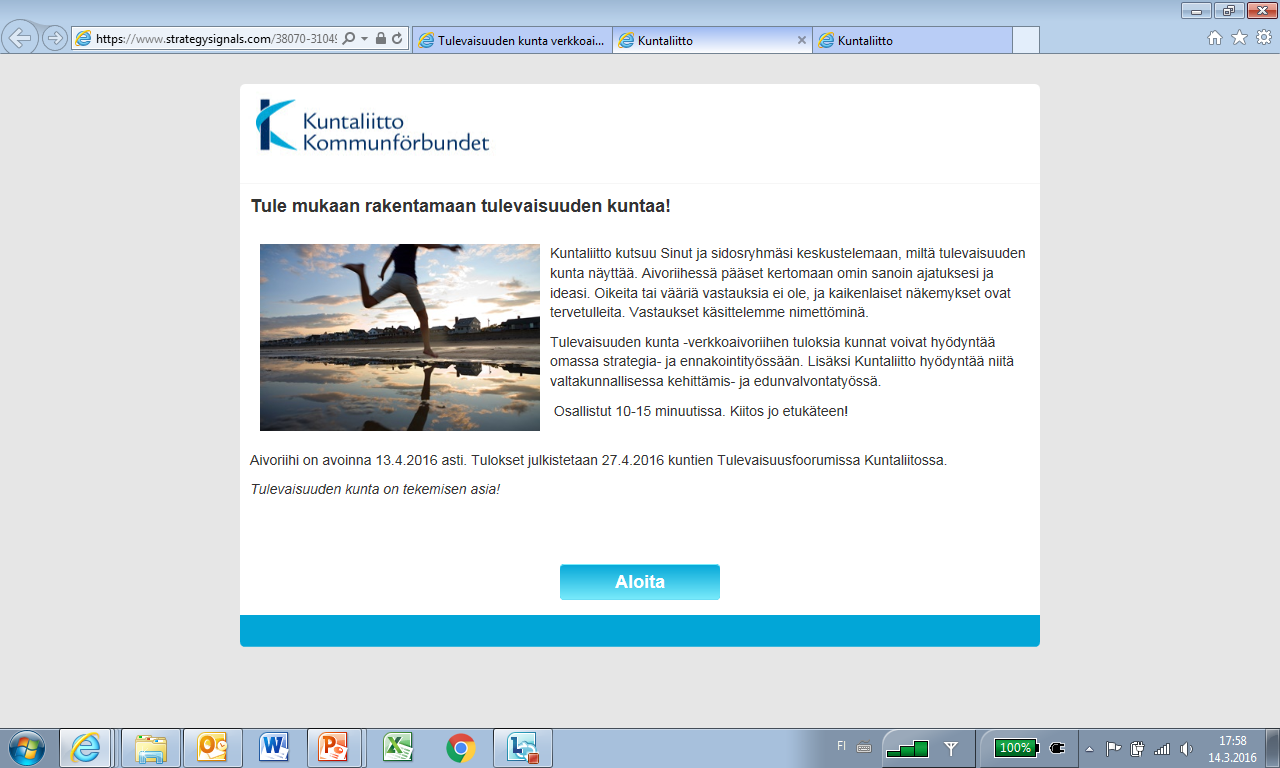Click the on-screen keyboard icon in taskbar

pos(865,748)
